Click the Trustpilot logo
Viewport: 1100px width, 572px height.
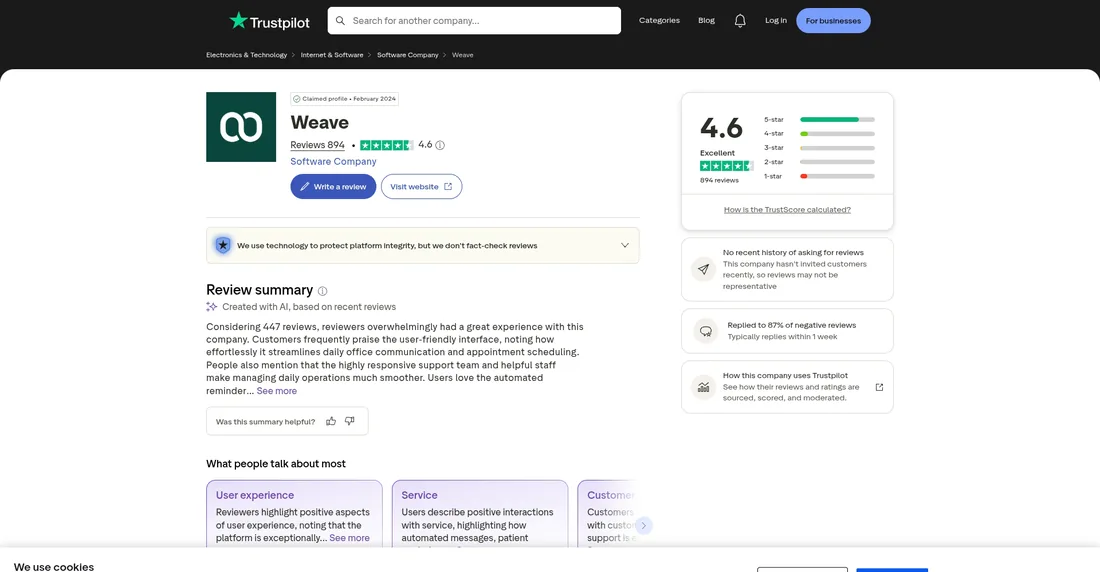[269, 21]
